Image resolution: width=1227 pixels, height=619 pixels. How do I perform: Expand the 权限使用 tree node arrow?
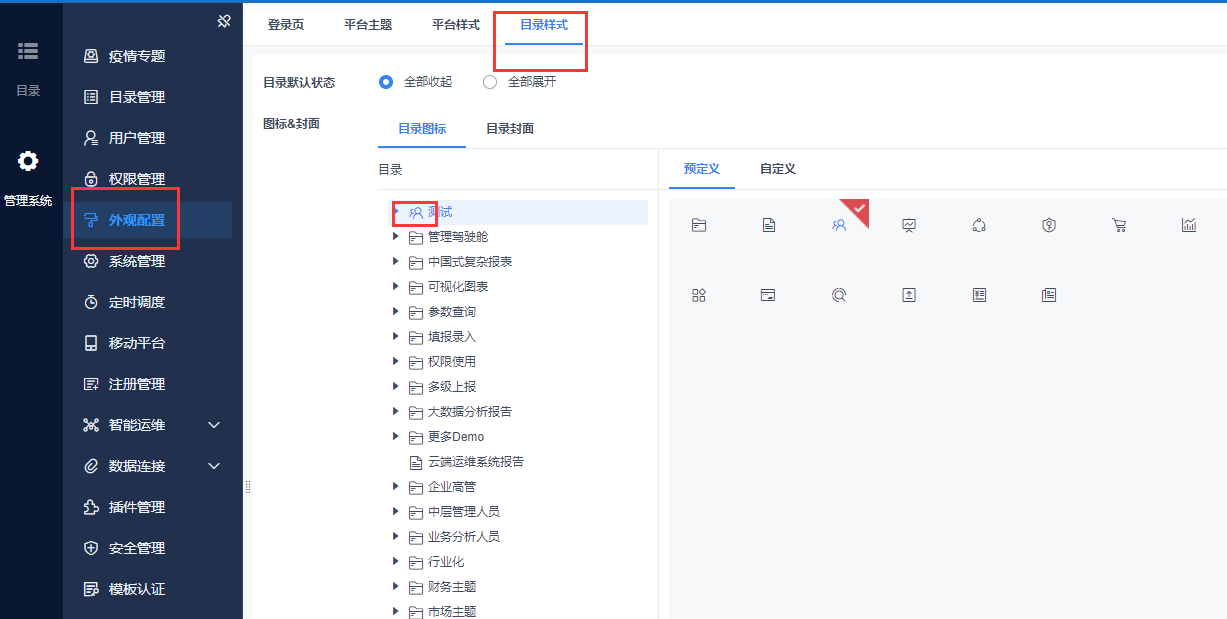point(396,362)
